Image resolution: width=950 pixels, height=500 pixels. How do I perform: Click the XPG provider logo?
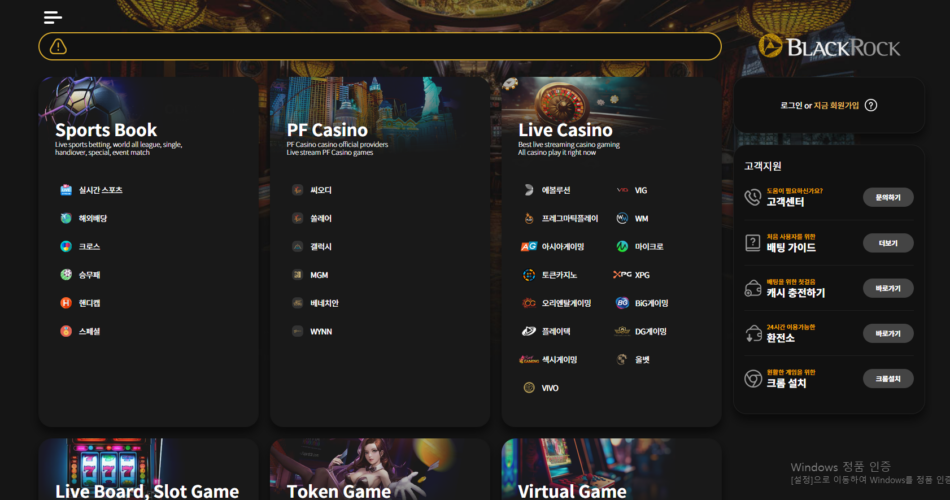pyautogui.click(x=622, y=275)
